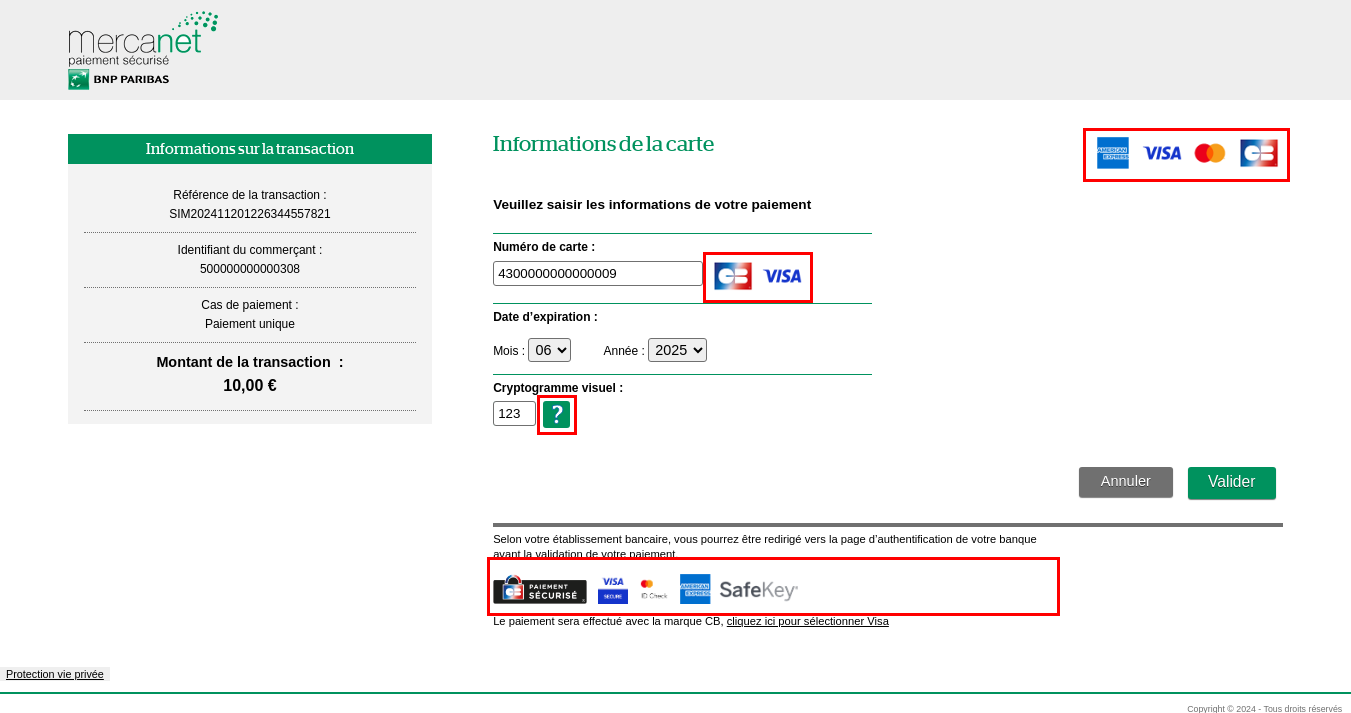Click the Visa Secure badge at bottom

click(613, 590)
